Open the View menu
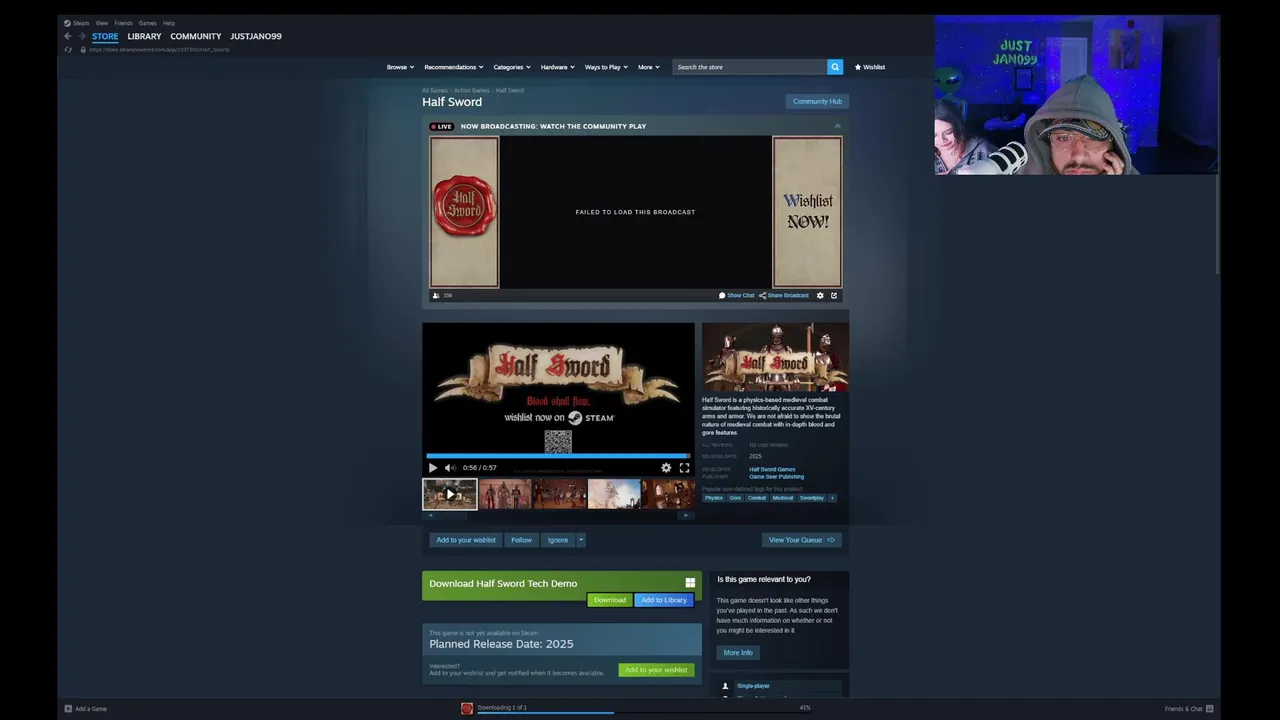 [x=102, y=23]
